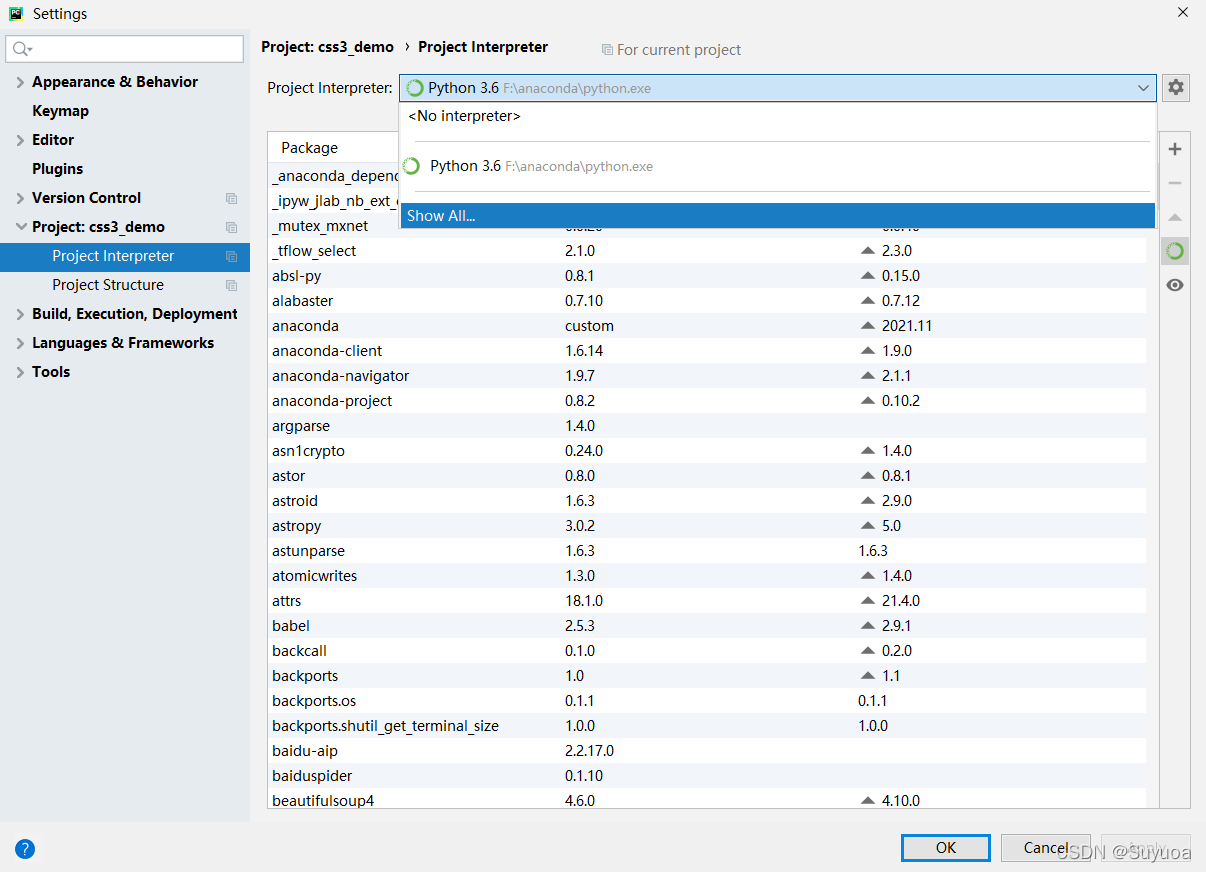Image resolution: width=1206 pixels, height=872 pixels.
Task: Toggle the show early releases eye icon
Action: coord(1175,285)
